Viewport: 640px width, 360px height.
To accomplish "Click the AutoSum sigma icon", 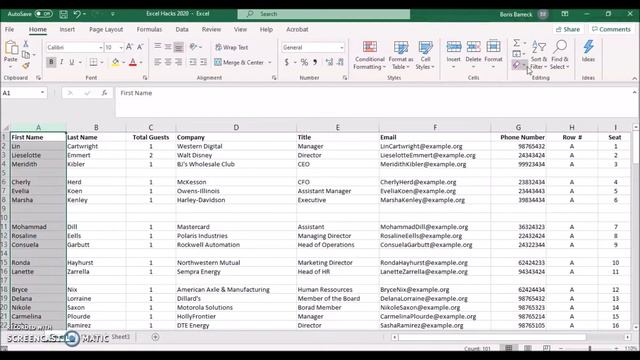I will pos(517,43).
